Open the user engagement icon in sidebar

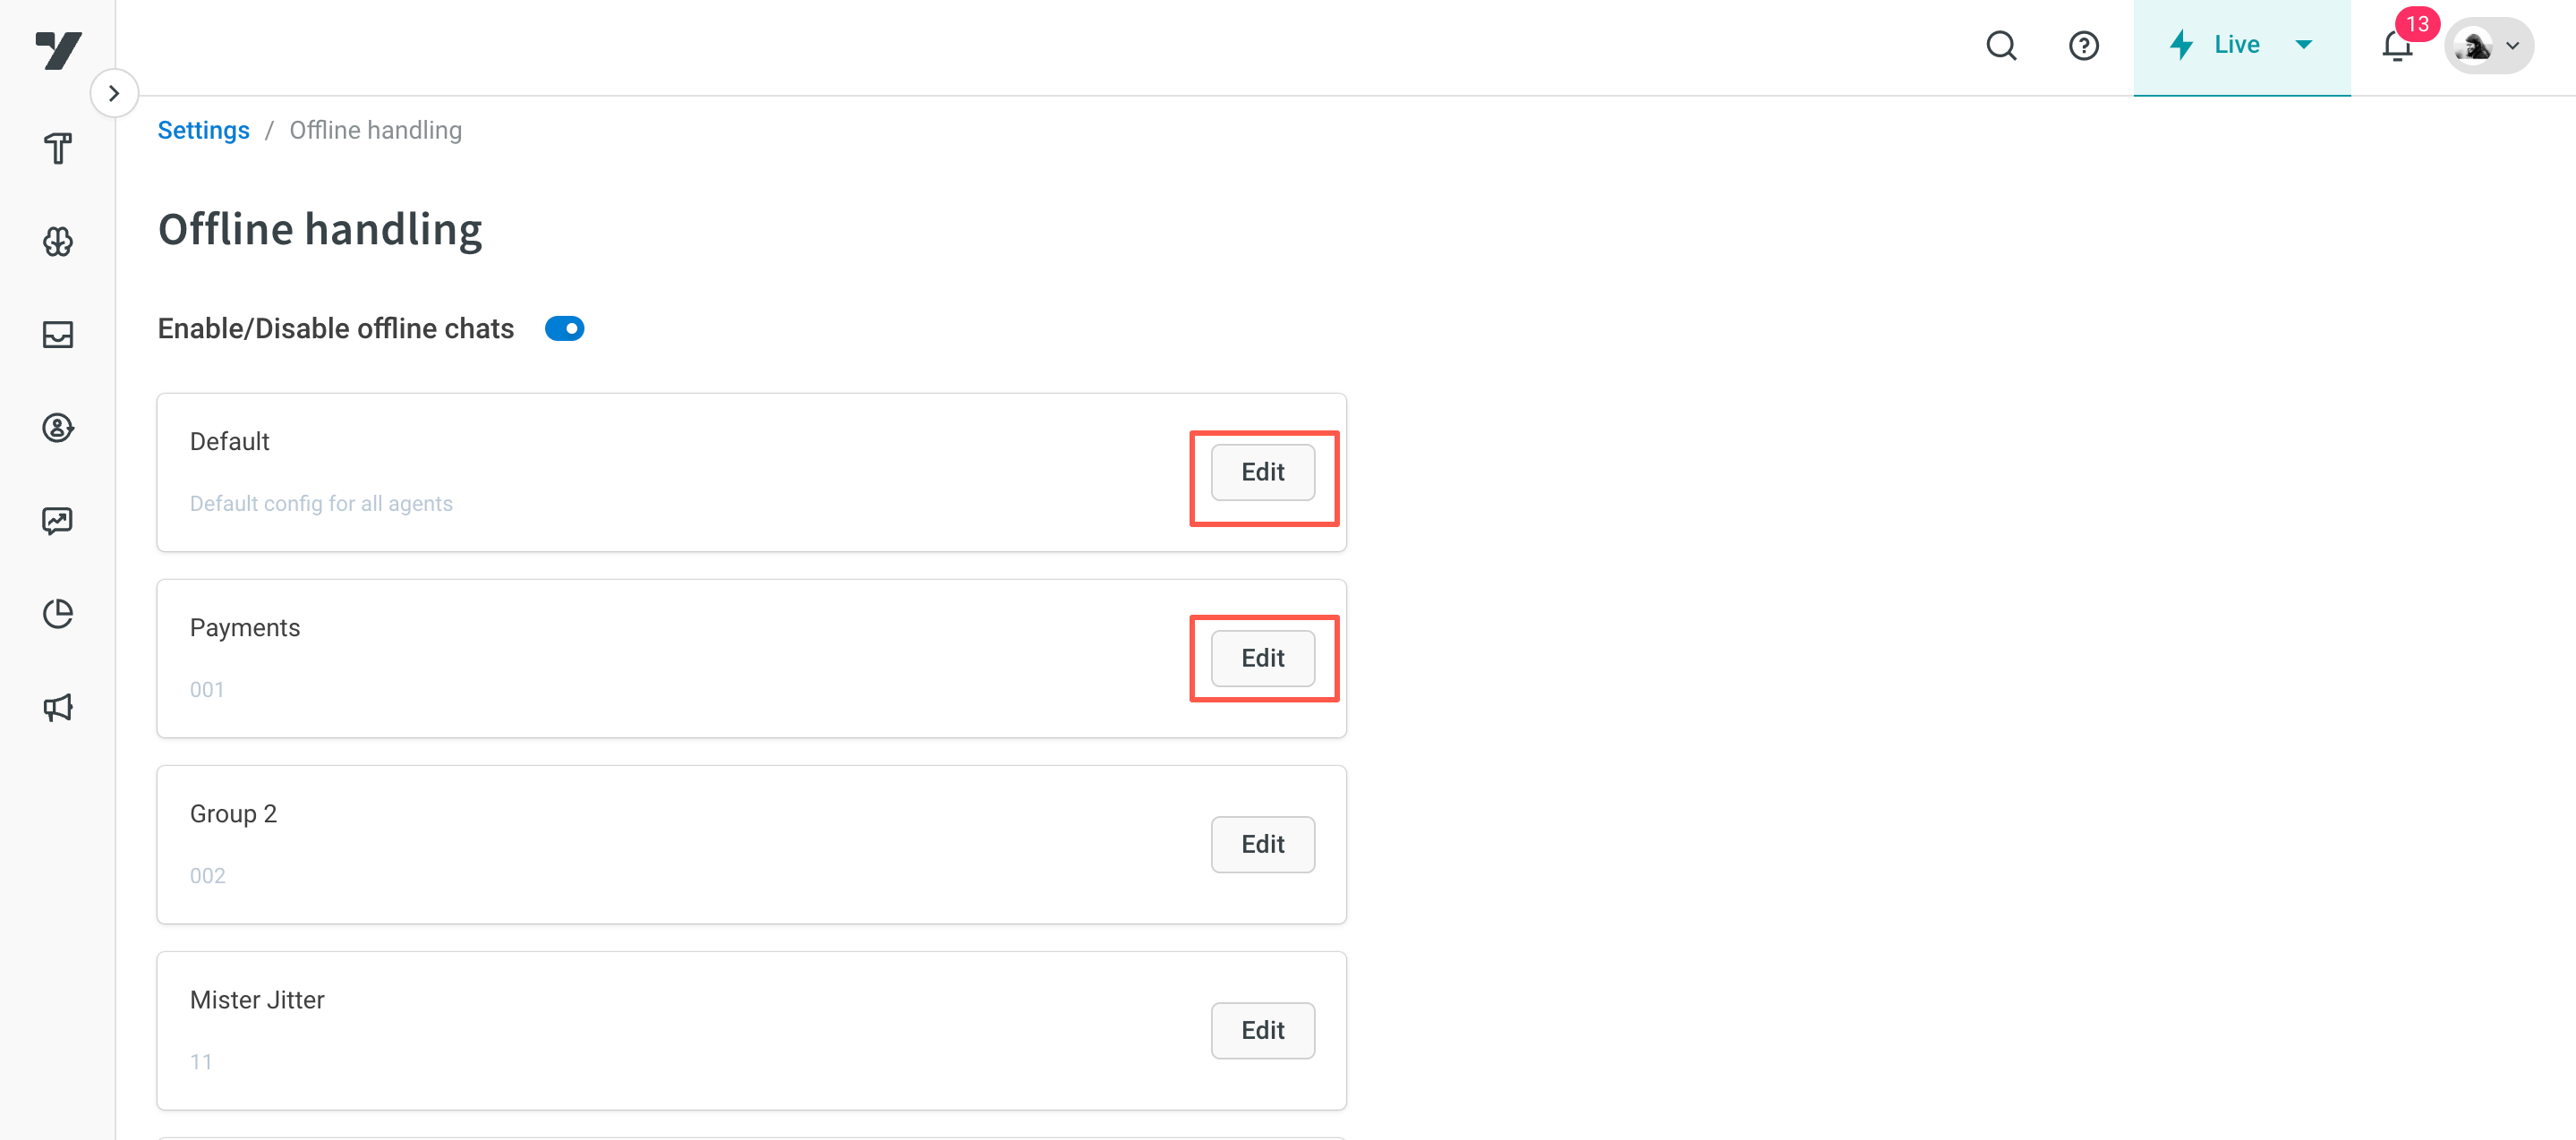[58, 427]
